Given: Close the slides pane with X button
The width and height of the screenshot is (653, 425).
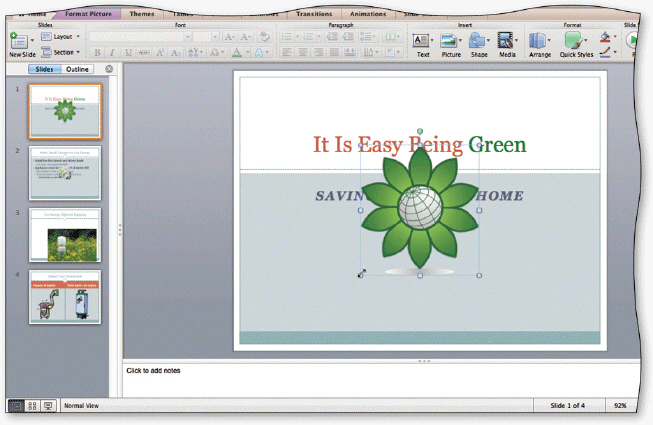Looking at the screenshot, I should click(x=109, y=69).
